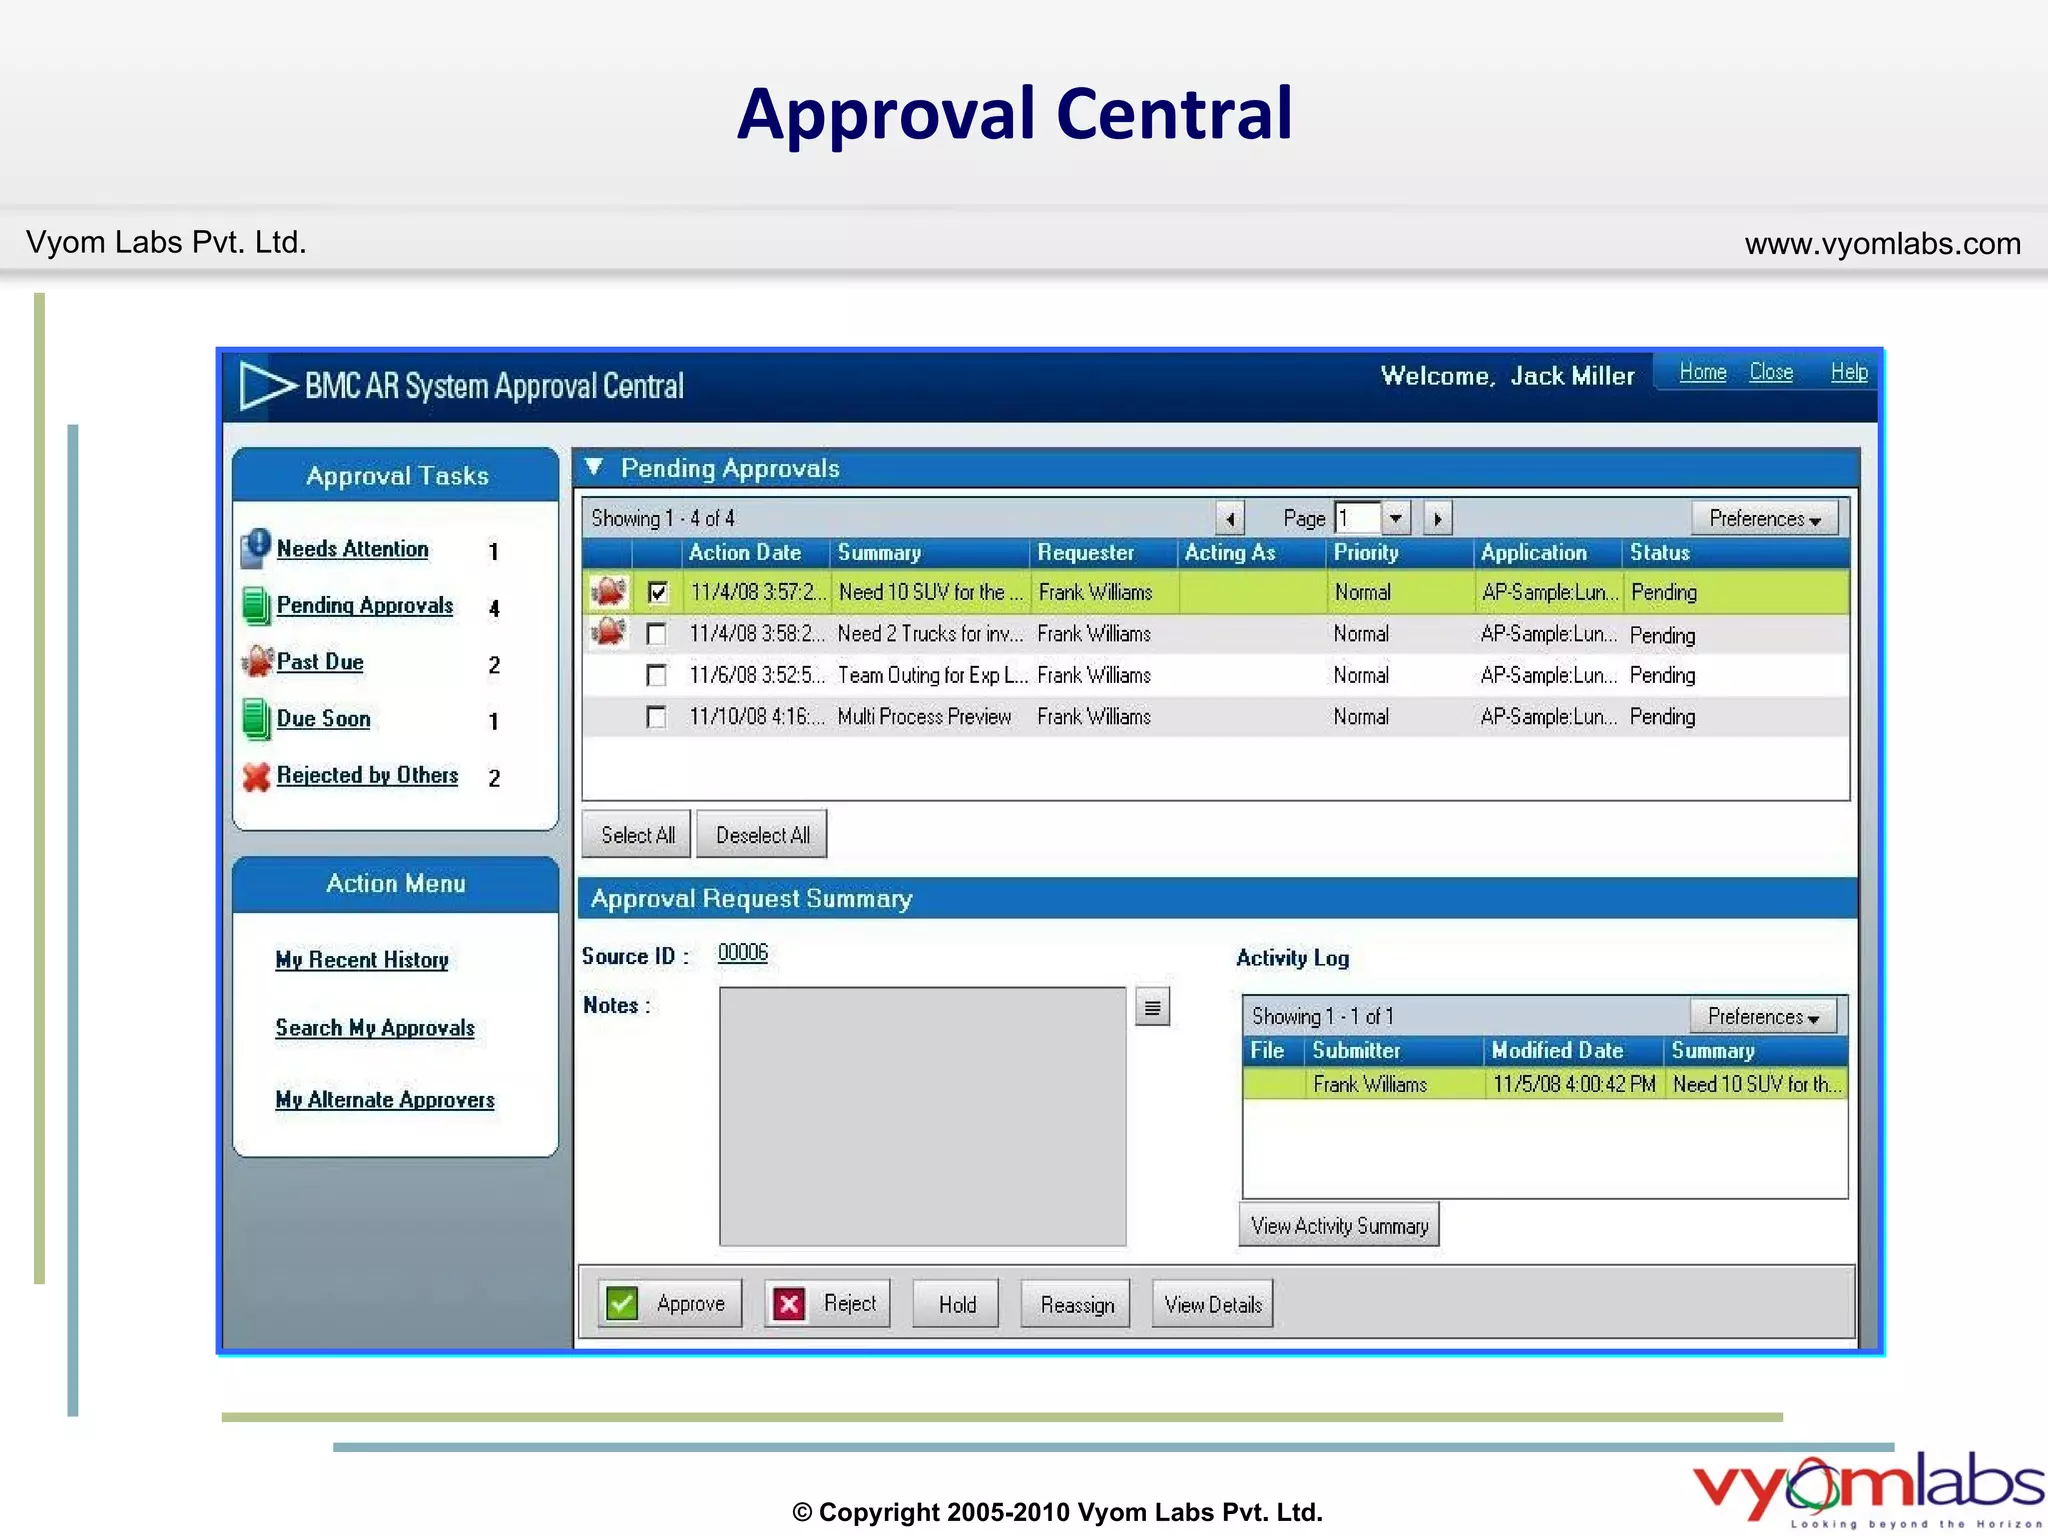Open Activity Log Preferences dropdown

click(x=1763, y=1016)
